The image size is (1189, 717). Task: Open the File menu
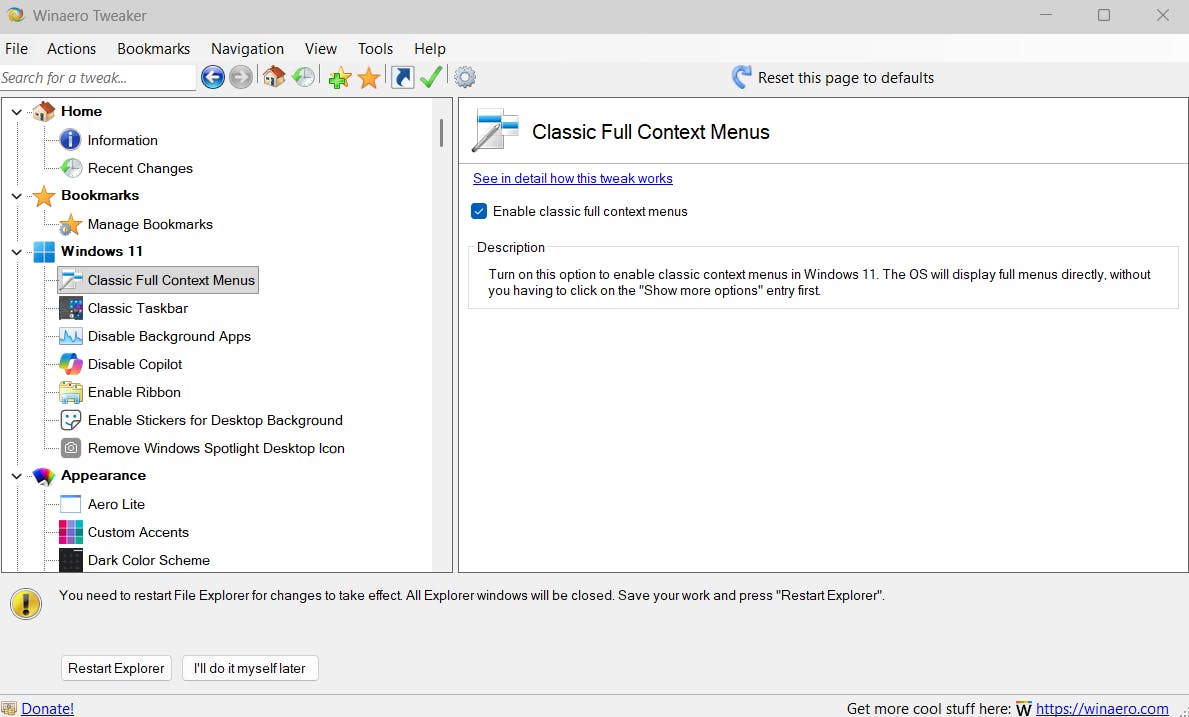coord(16,49)
